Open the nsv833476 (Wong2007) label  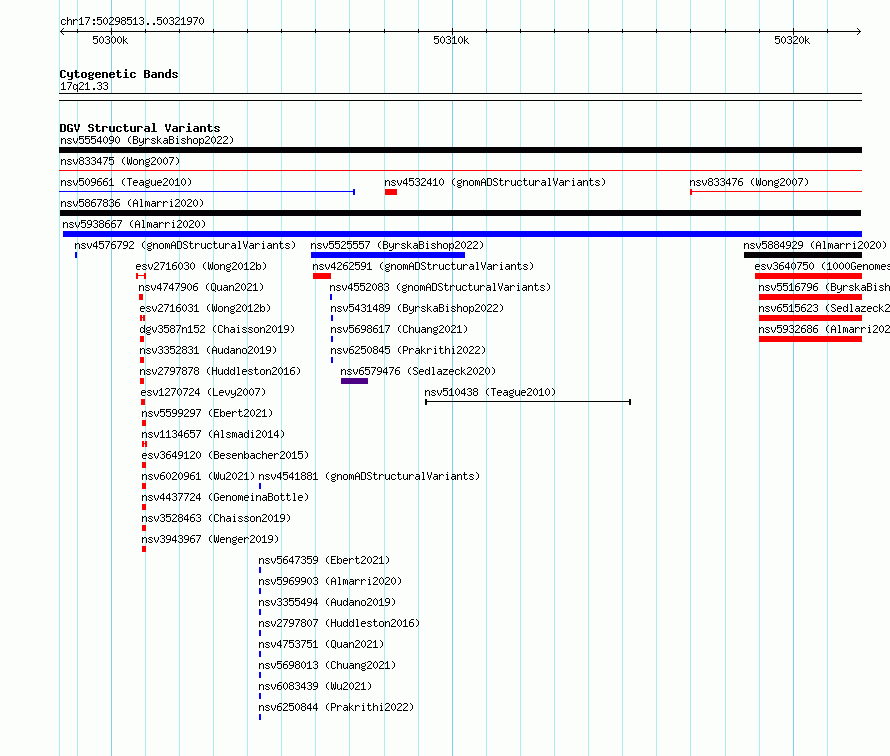[x=749, y=182]
